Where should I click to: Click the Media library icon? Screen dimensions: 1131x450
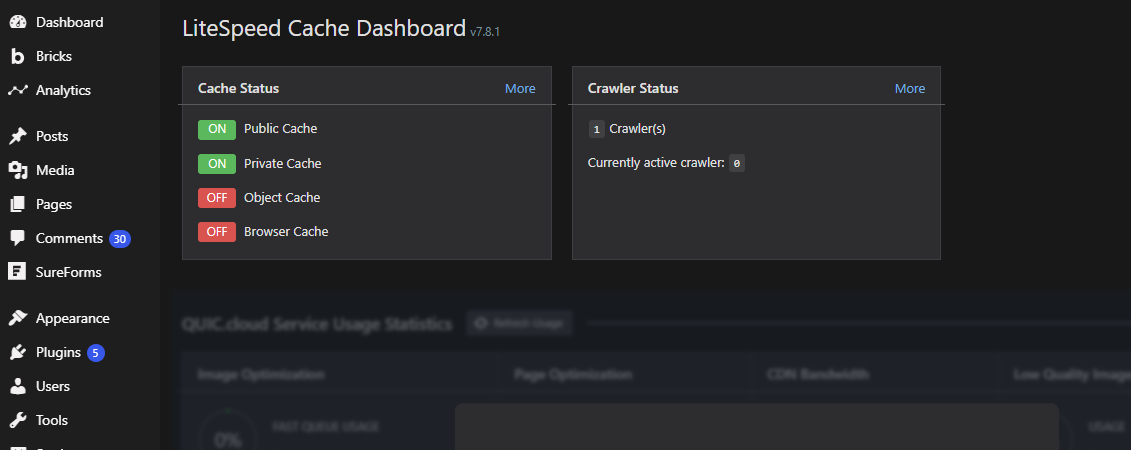18,170
